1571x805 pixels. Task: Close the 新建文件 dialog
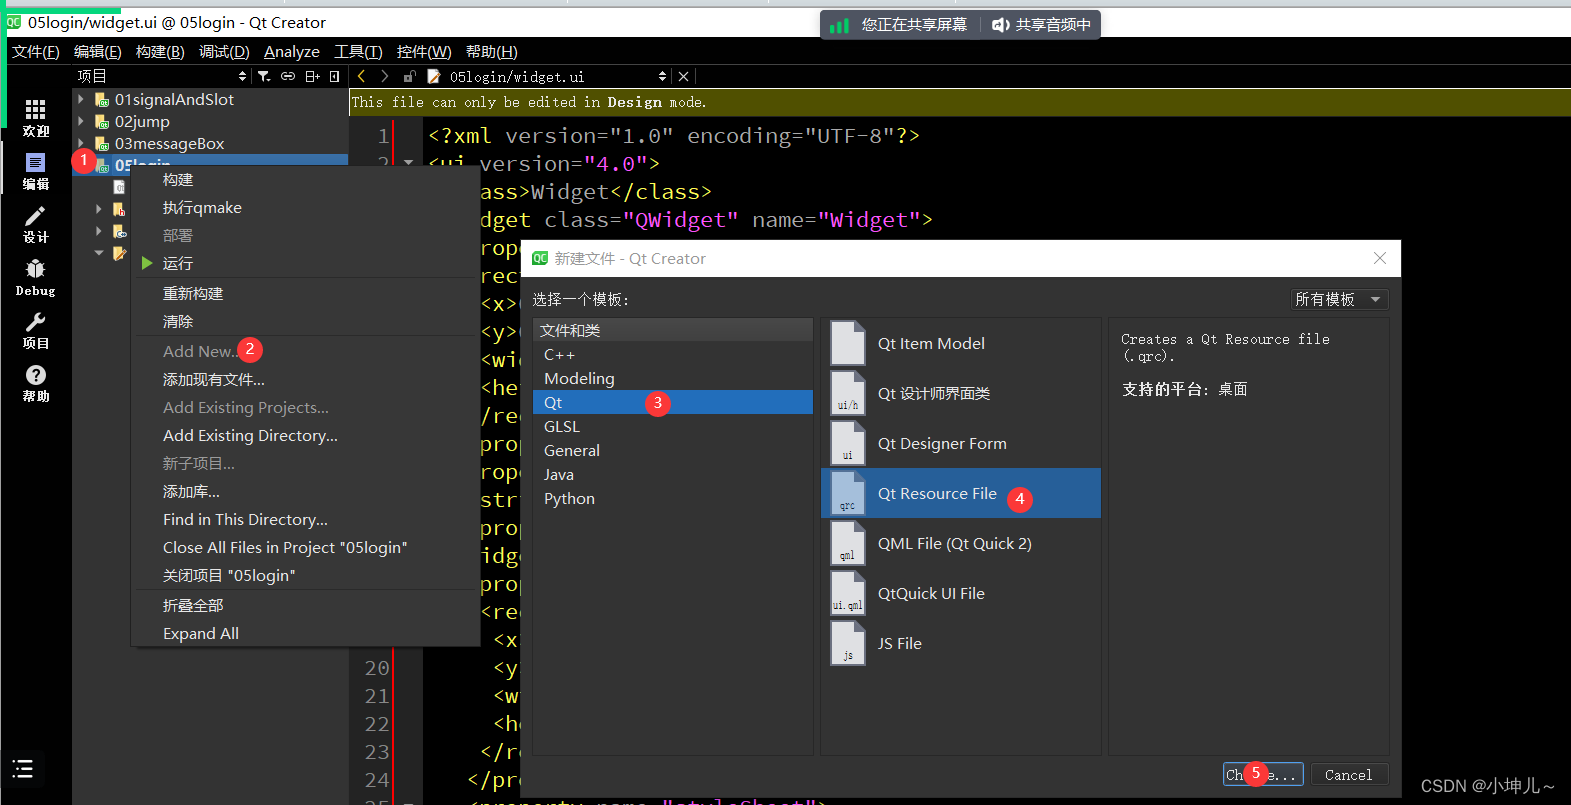click(x=1380, y=258)
